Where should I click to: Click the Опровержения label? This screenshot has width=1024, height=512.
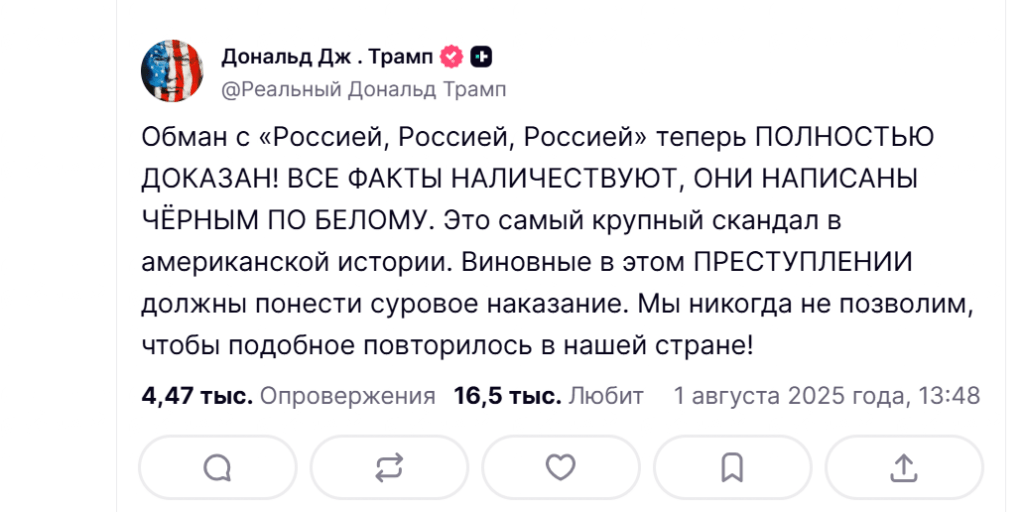pos(347,396)
